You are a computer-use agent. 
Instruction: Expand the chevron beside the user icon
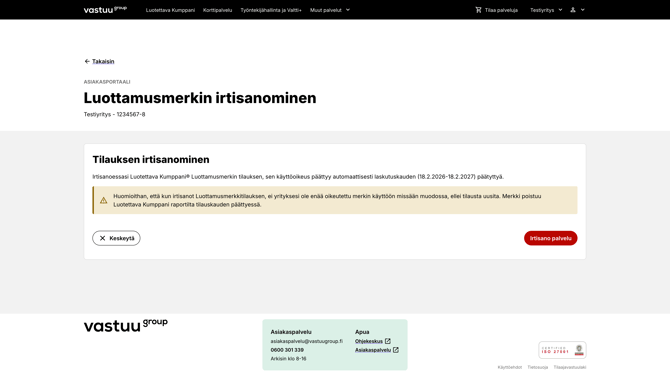[x=582, y=10]
